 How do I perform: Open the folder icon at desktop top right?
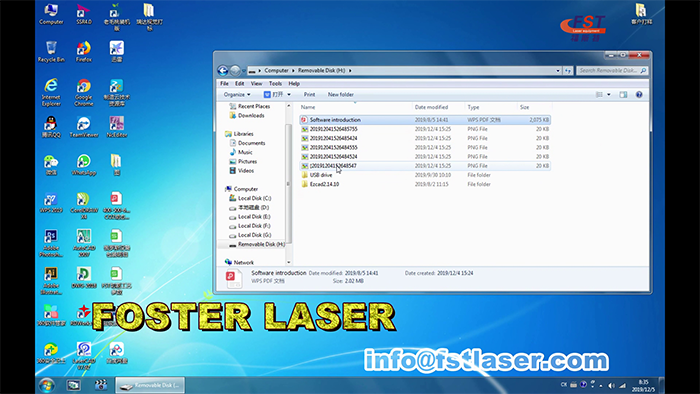pyautogui.click(x=641, y=14)
